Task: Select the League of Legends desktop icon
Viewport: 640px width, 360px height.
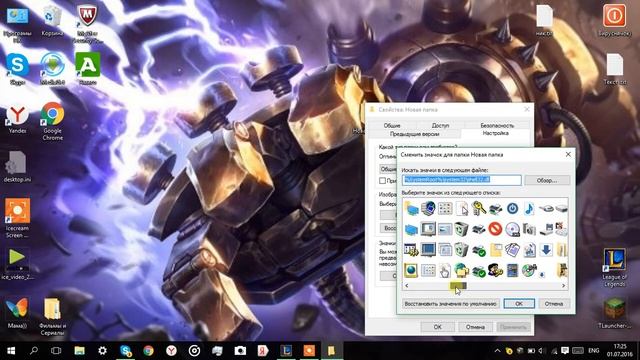Action: pyautogui.click(x=614, y=267)
